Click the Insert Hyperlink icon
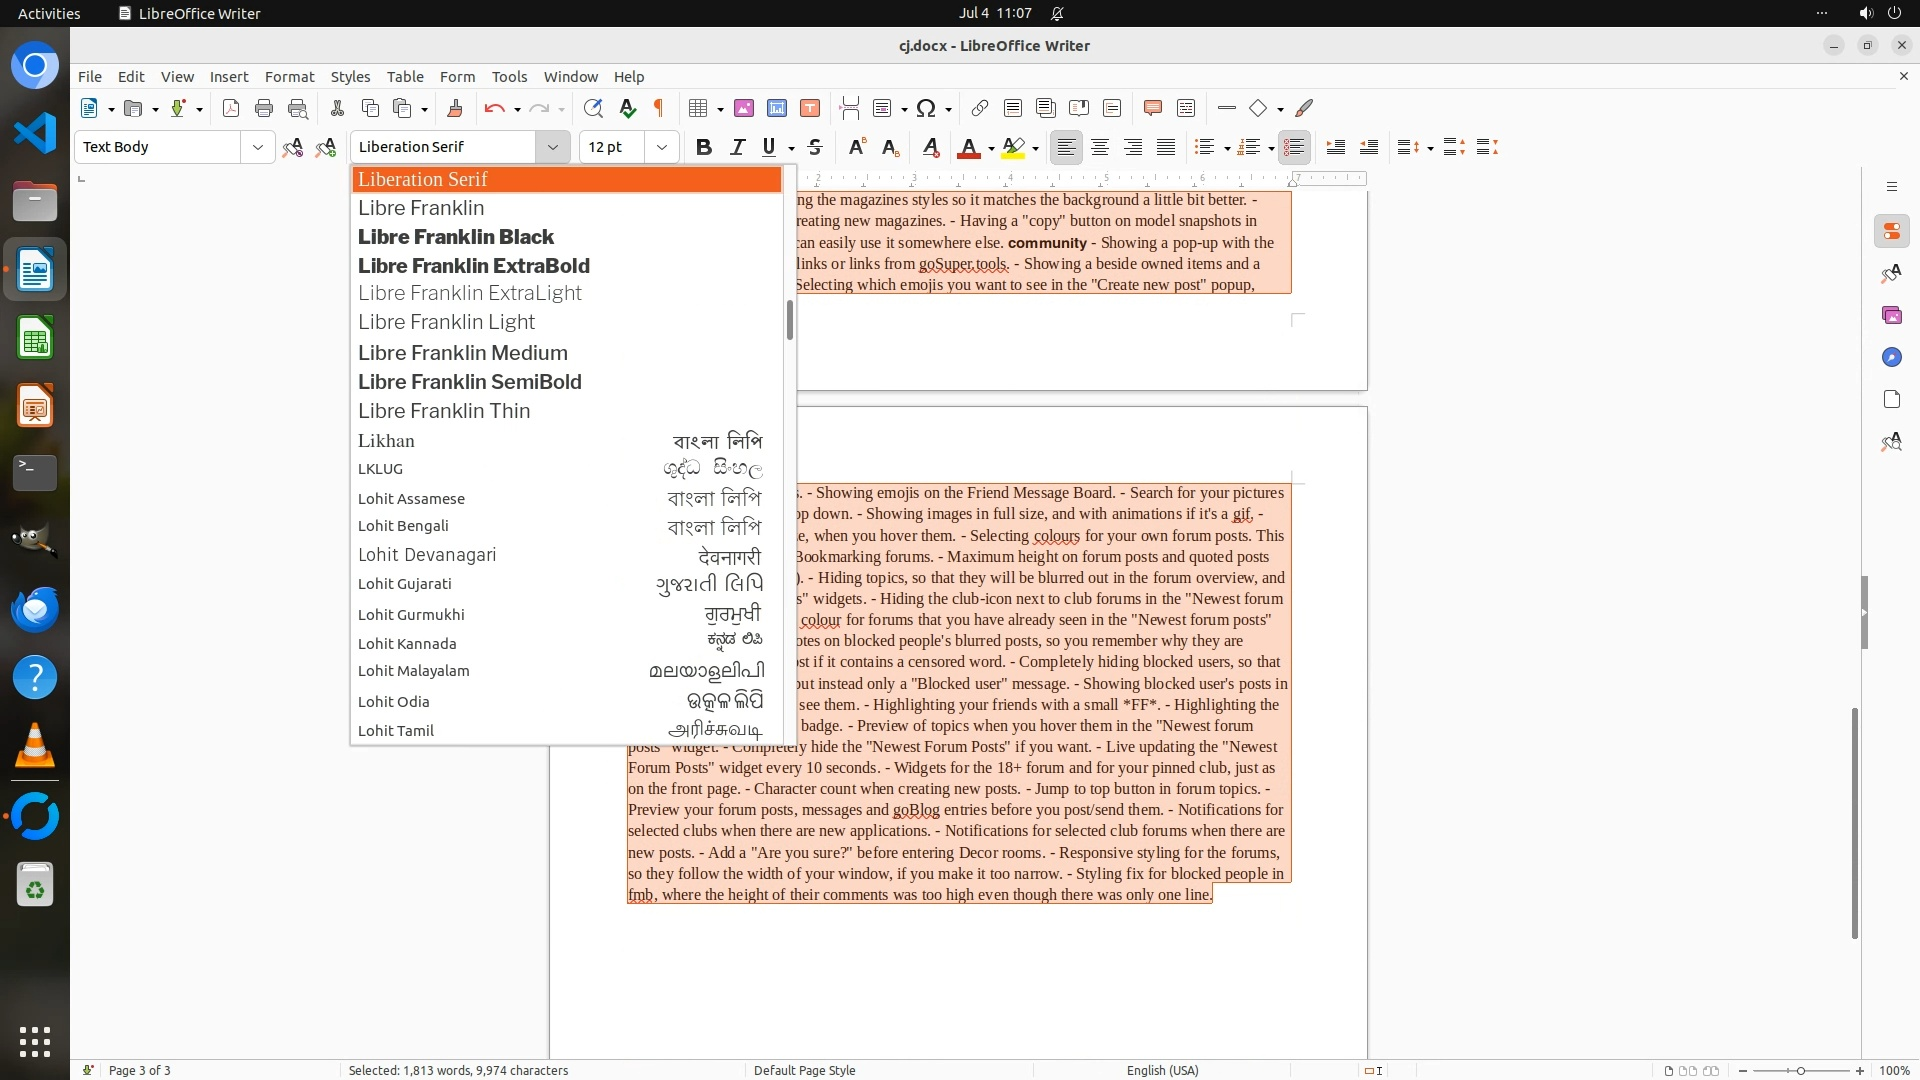This screenshot has width=1920, height=1080. [980, 108]
